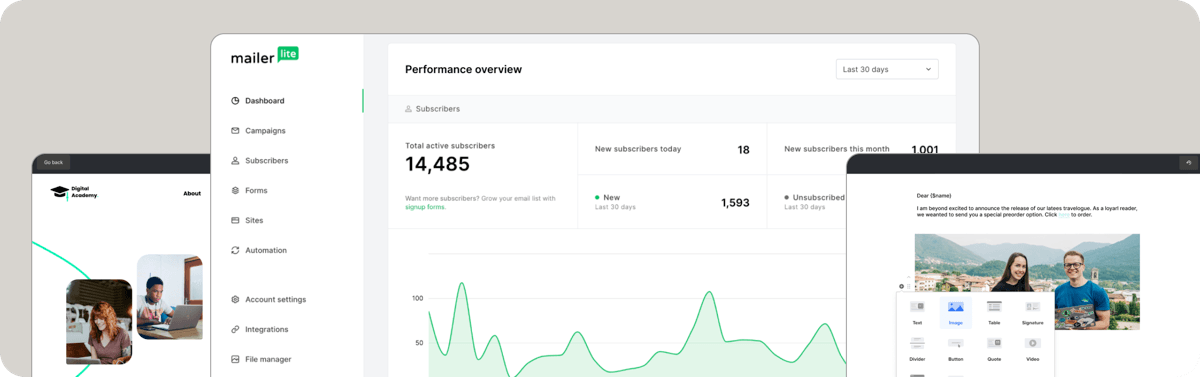Select the travel couple photo in the email
Image resolution: width=1200 pixels, height=377 pixels.
pyautogui.click(x=1027, y=282)
